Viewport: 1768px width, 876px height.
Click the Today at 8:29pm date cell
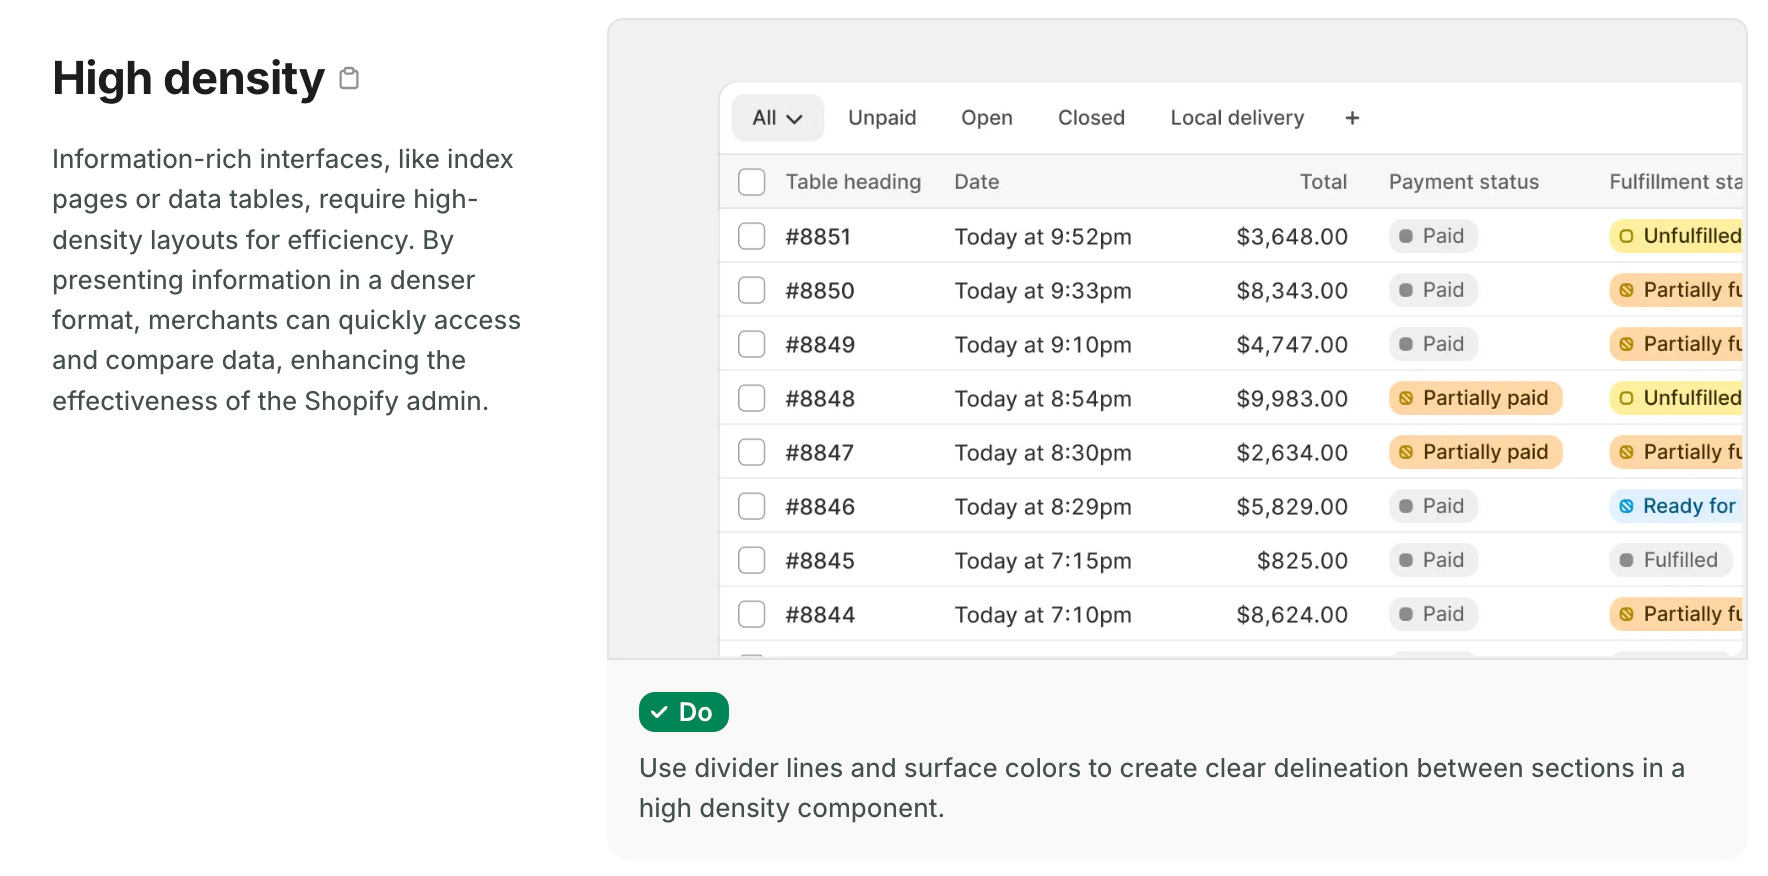(x=1043, y=507)
